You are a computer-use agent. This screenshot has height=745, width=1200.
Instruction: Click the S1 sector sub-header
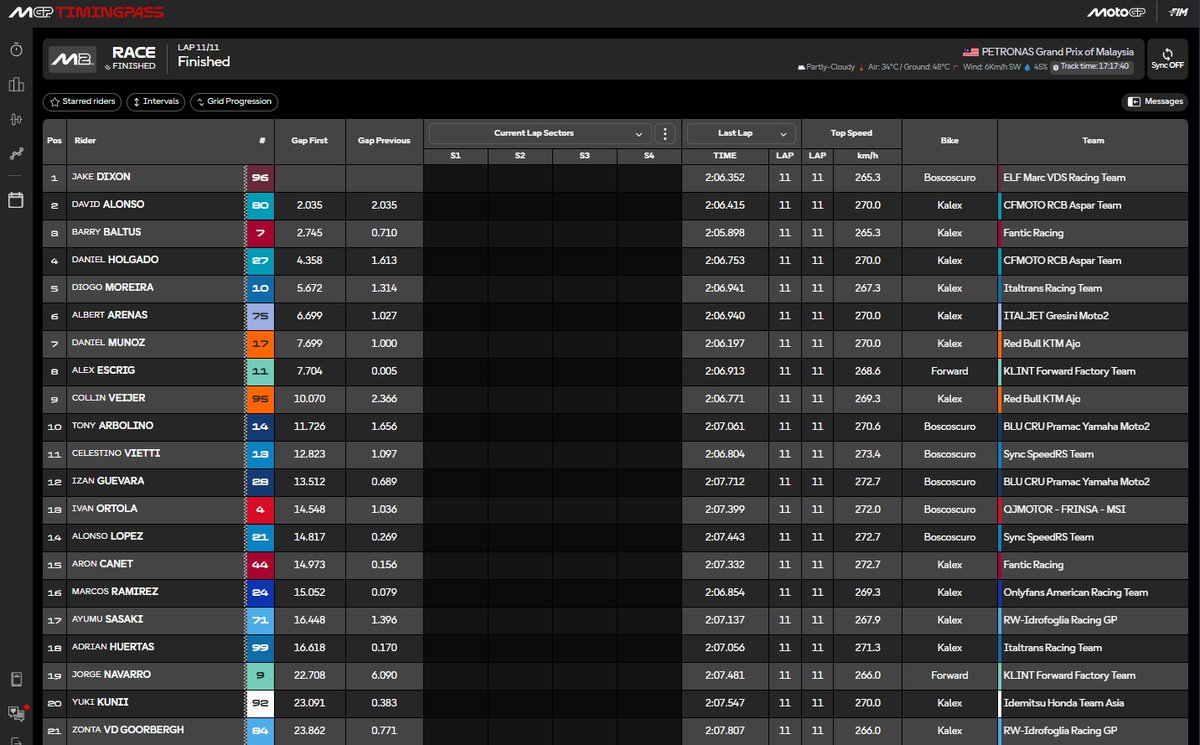click(x=456, y=156)
